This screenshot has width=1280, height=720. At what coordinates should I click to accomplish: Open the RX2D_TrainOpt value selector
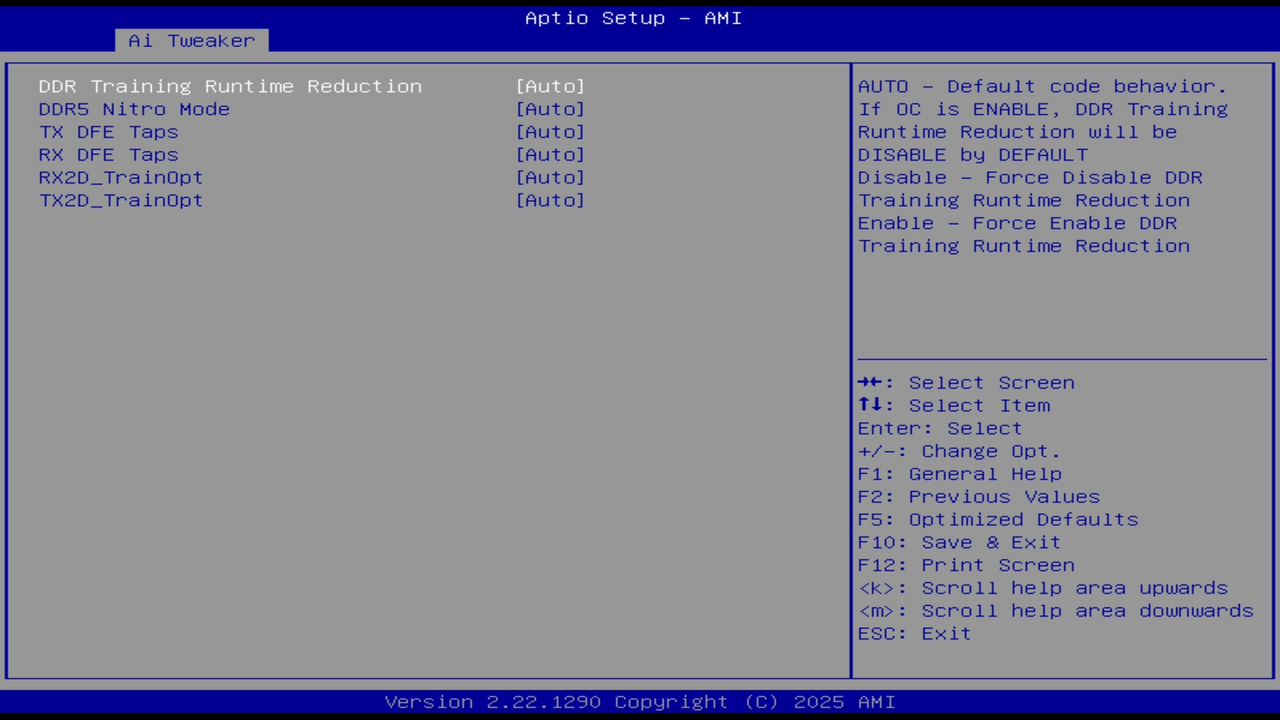(550, 177)
